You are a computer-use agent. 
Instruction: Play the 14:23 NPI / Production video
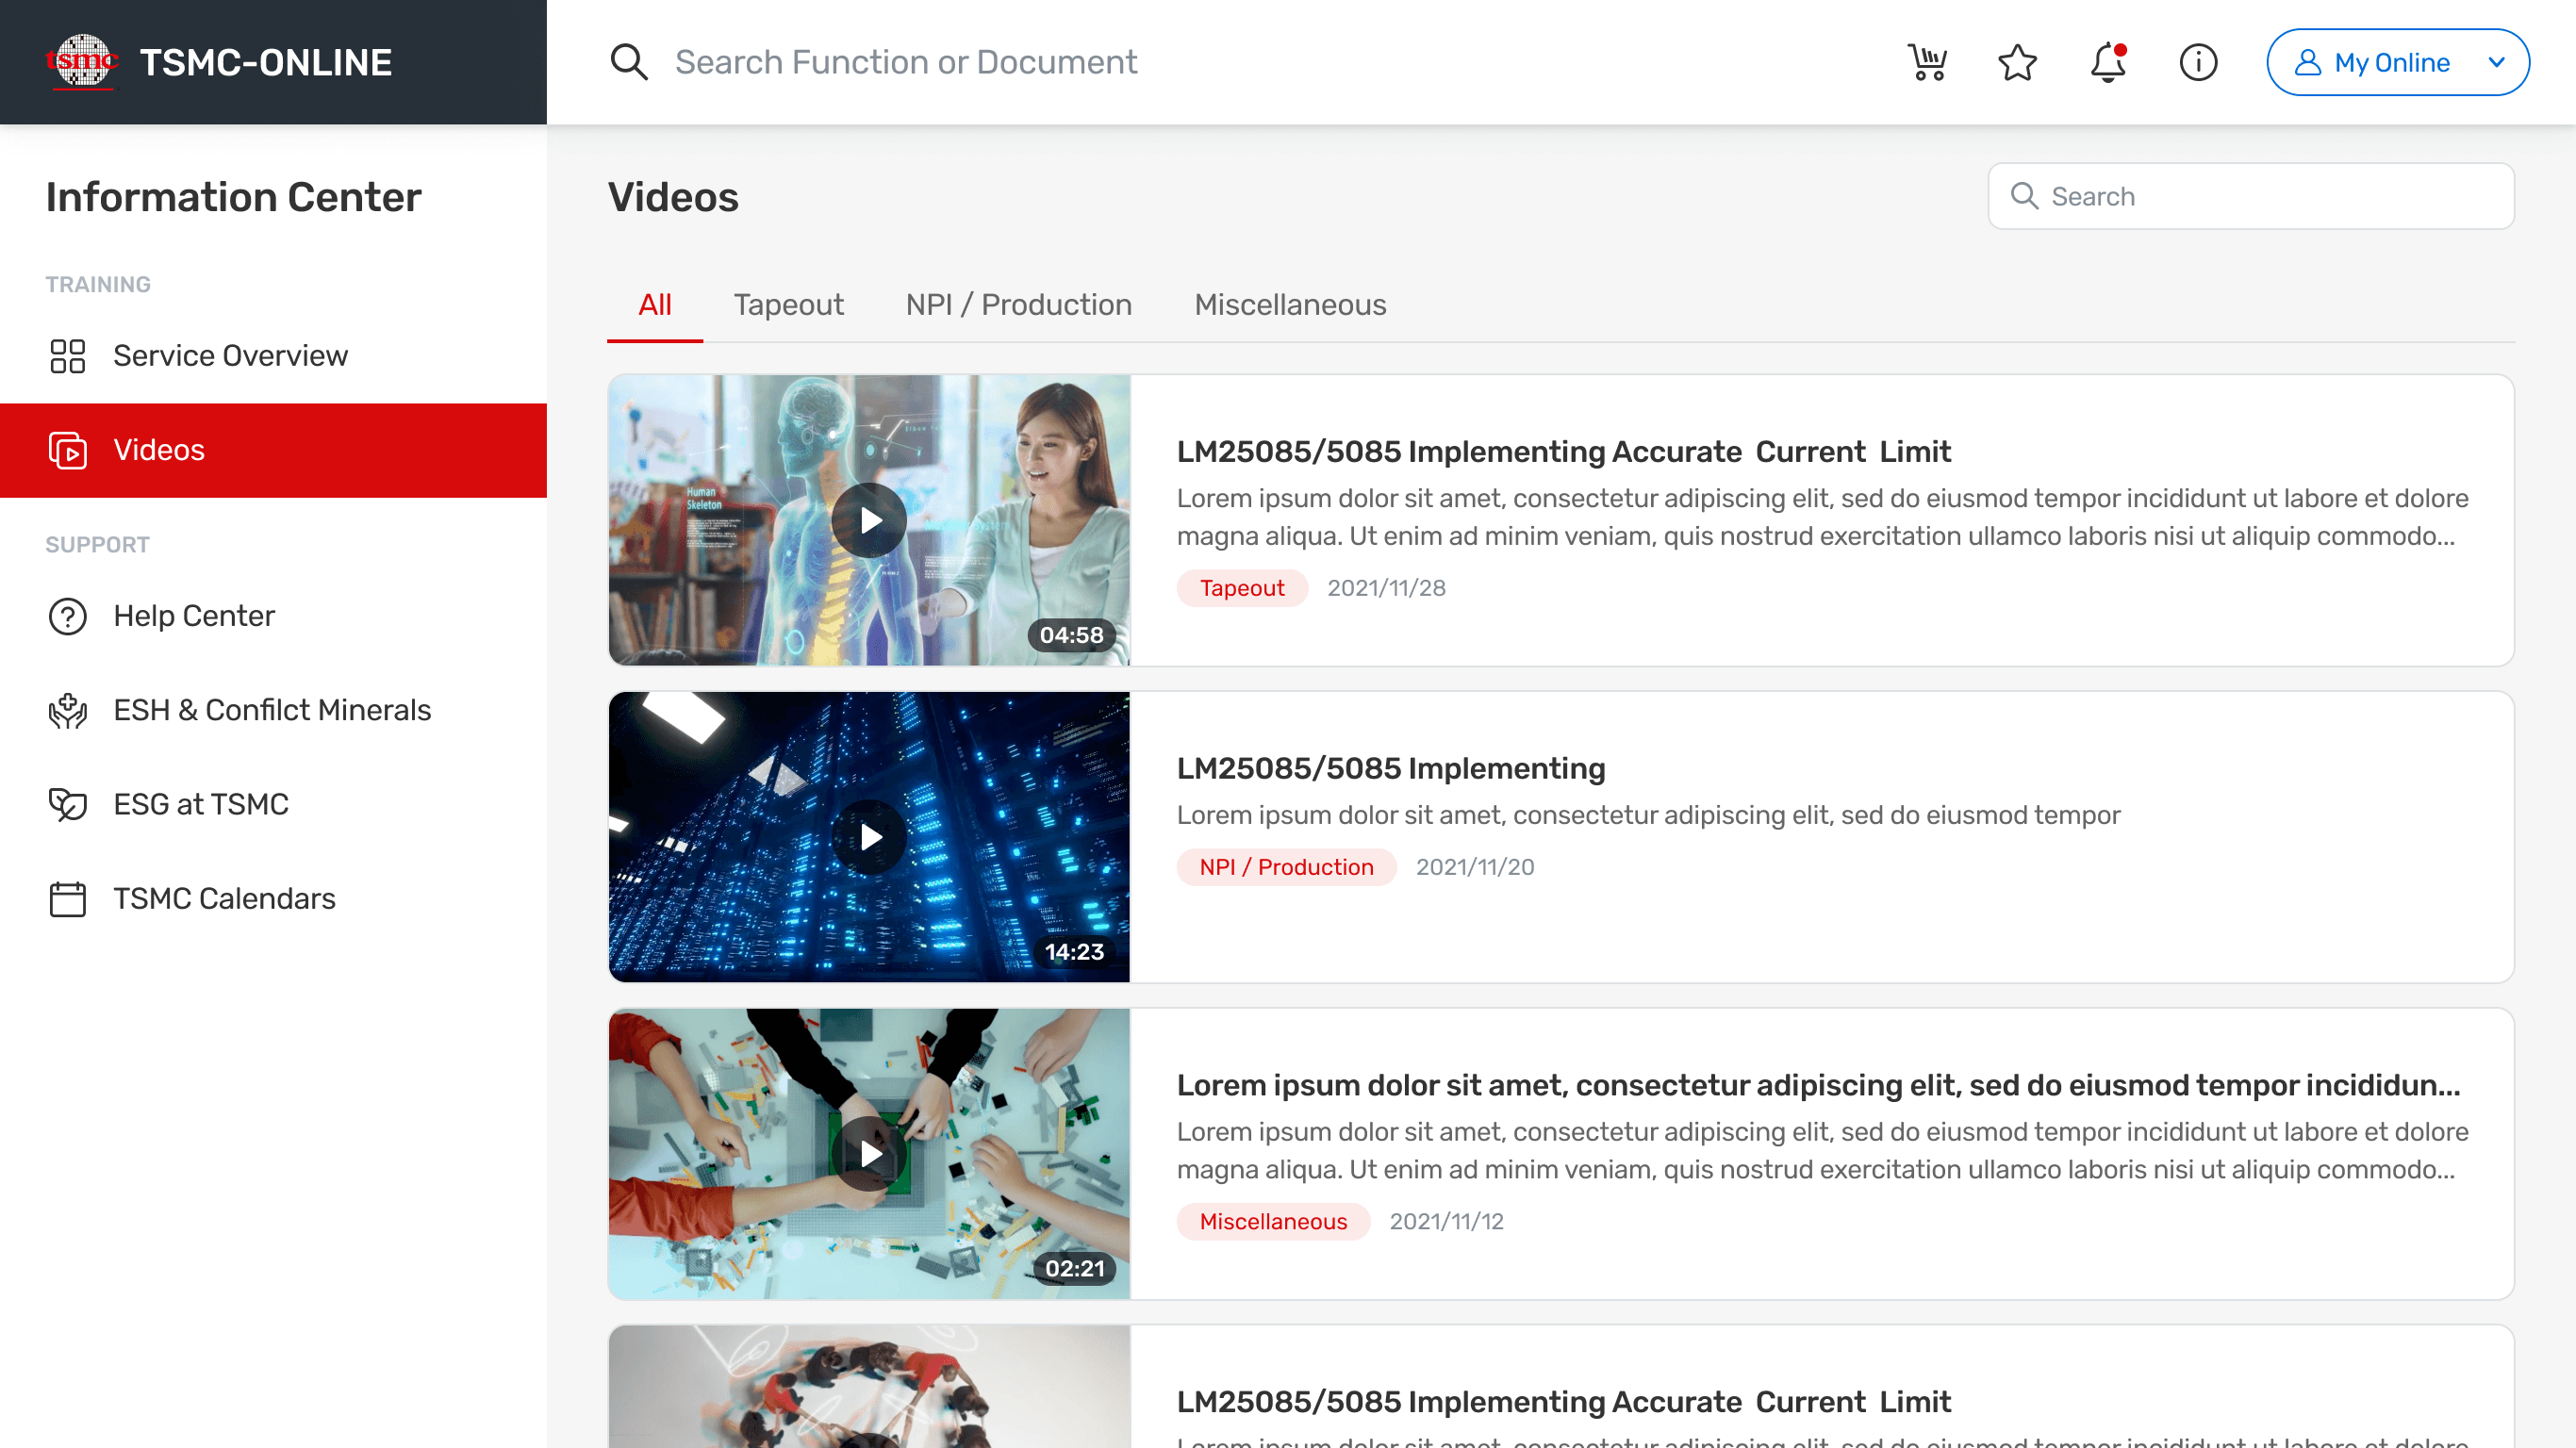pyautogui.click(x=869, y=837)
